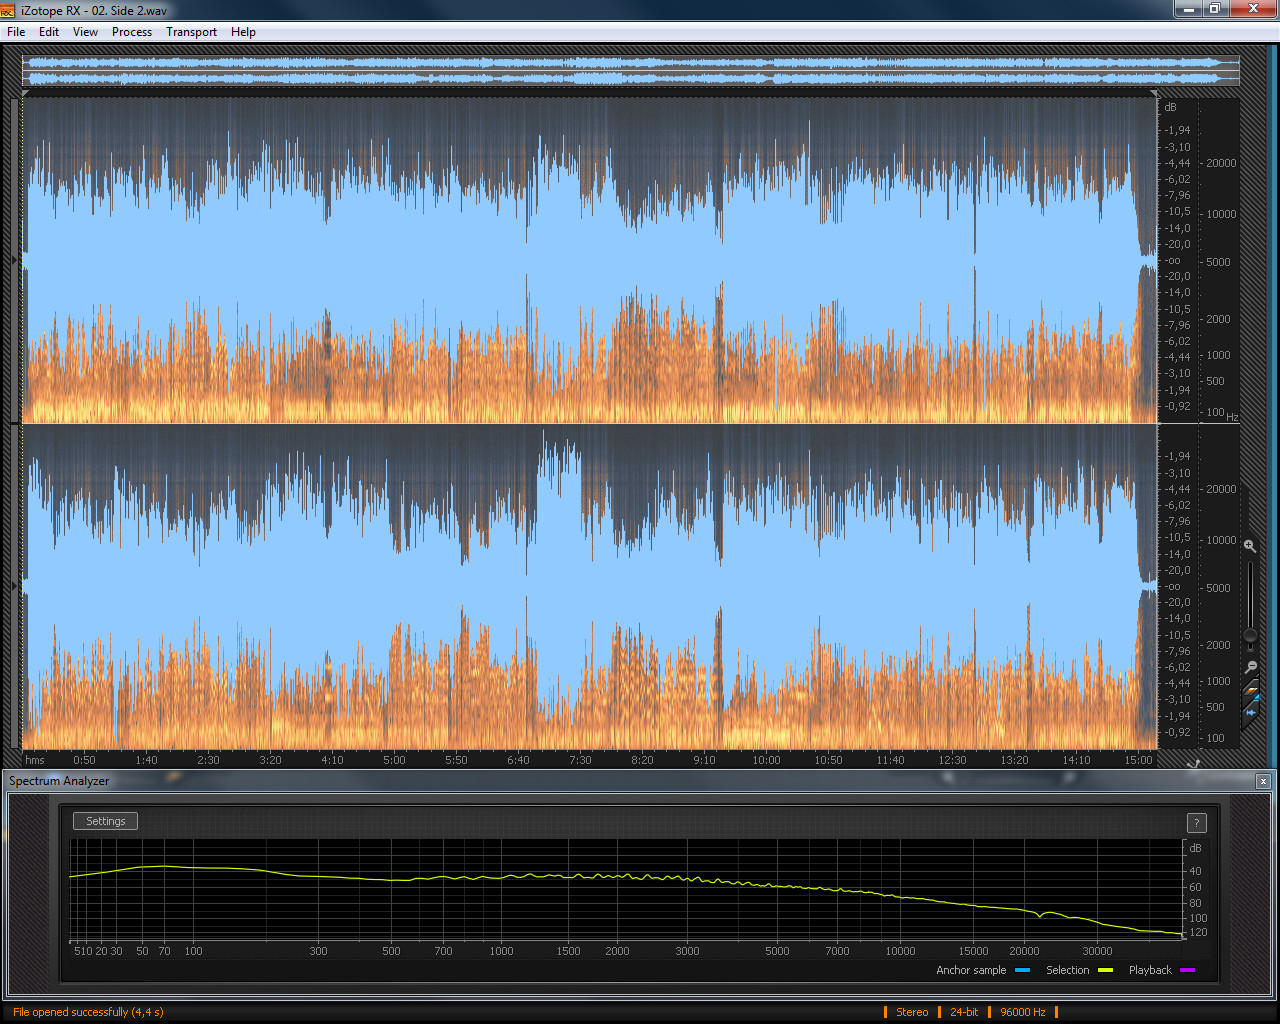Click the purple Playback color swatch
This screenshot has height=1024, width=1280.
(1187, 970)
